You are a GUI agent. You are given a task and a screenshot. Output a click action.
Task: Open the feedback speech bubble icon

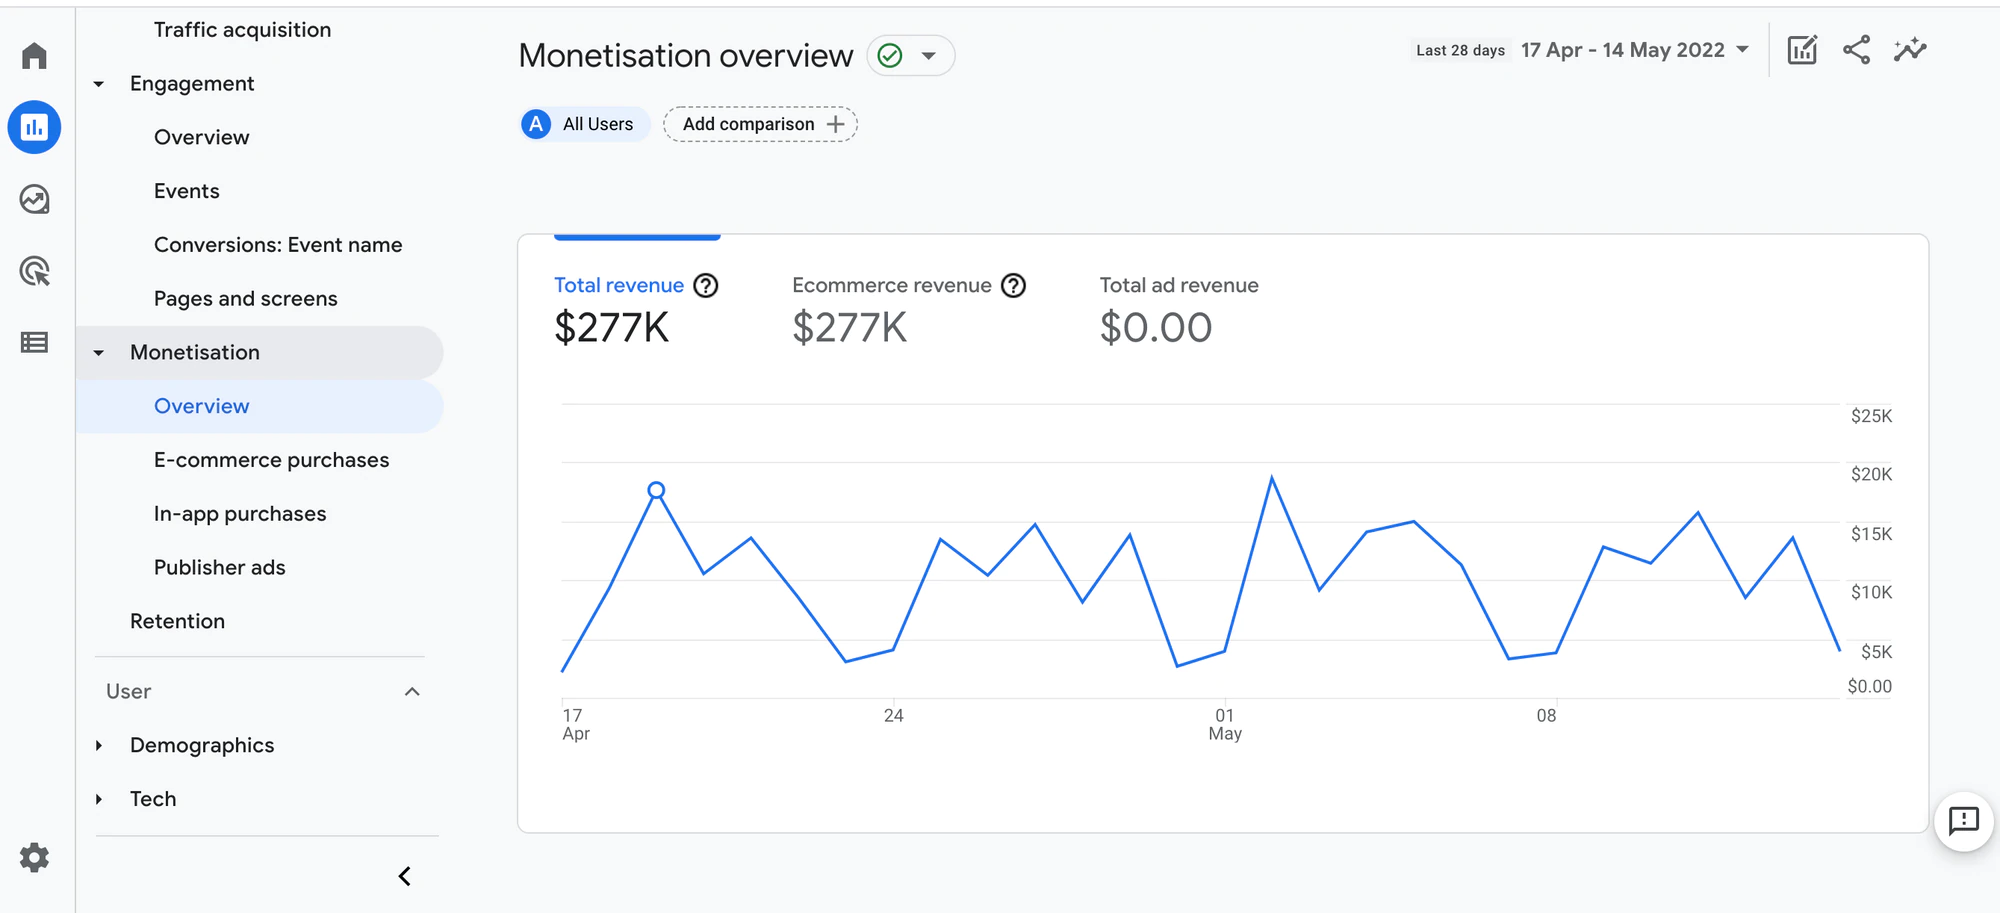pyautogui.click(x=1964, y=822)
